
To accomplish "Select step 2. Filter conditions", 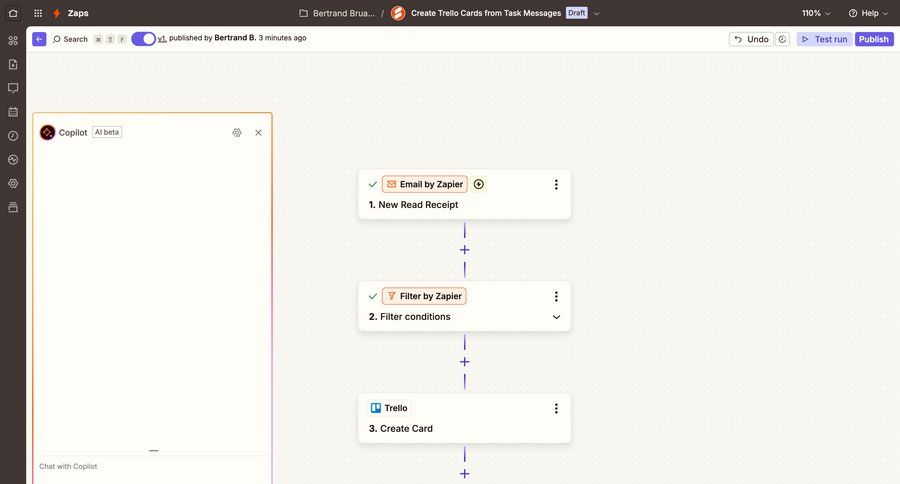I will click(409, 316).
